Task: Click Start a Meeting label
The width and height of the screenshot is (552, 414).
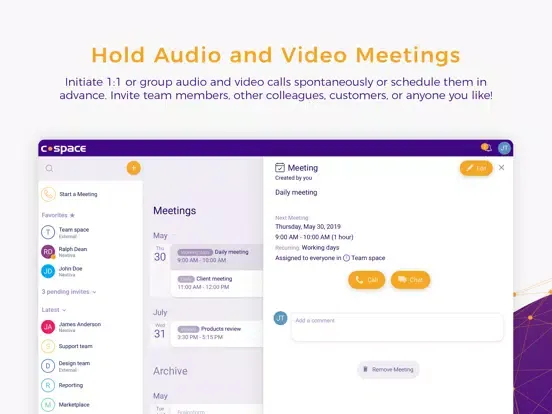Action: pyautogui.click(x=78, y=194)
